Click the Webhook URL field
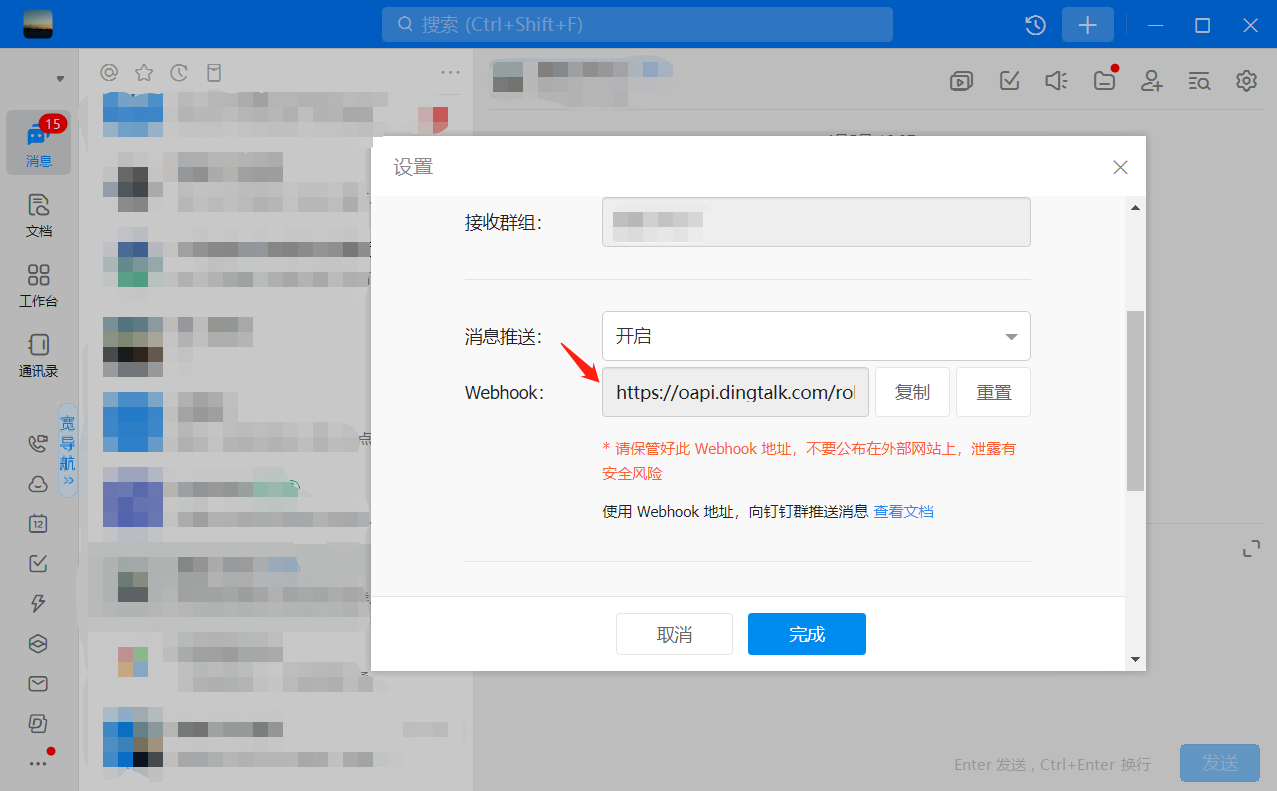 (735, 392)
